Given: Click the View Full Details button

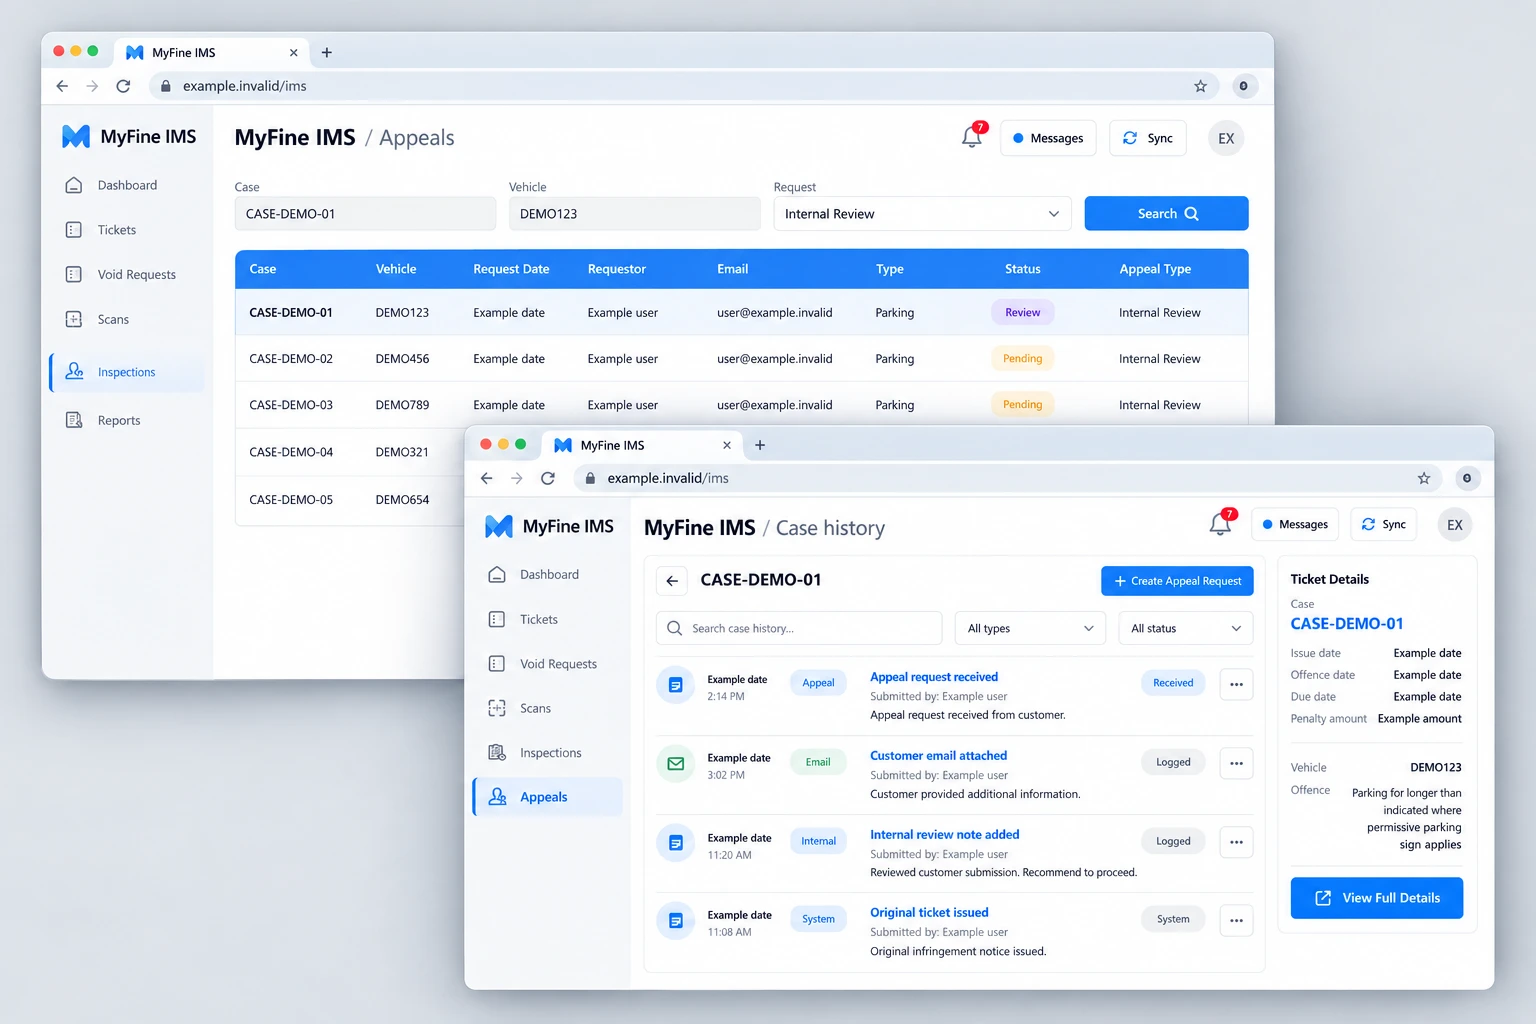Looking at the screenshot, I should coord(1376,898).
